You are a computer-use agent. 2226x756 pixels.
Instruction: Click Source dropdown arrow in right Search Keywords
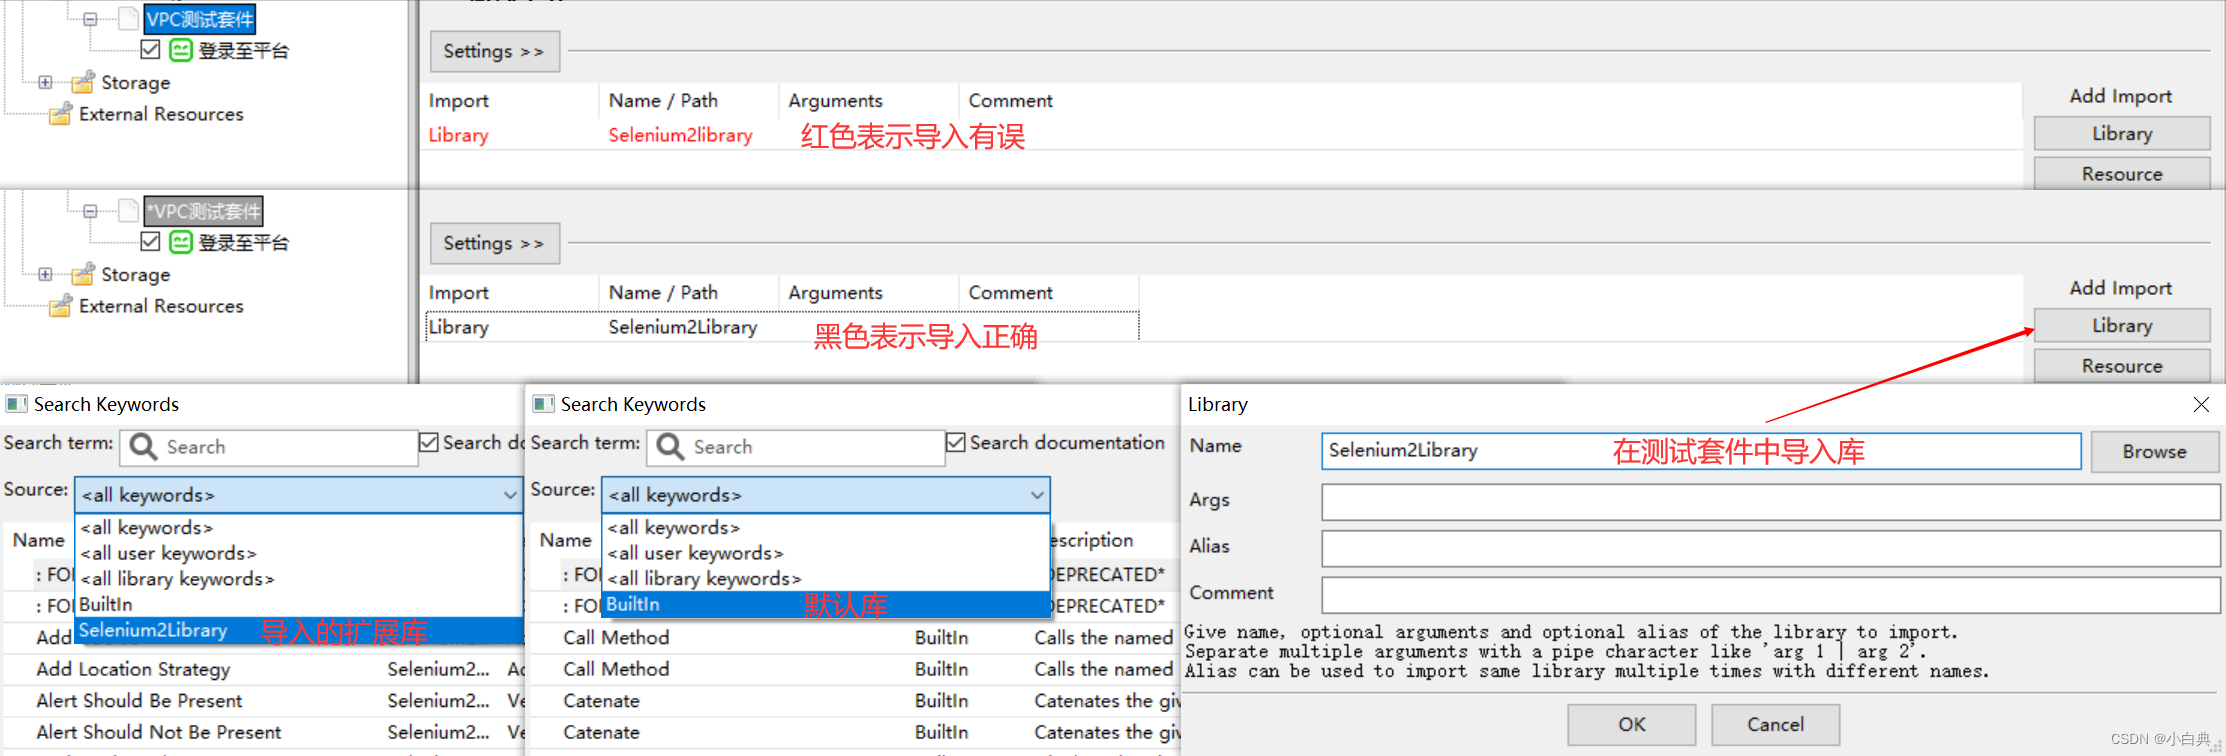pyautogui.click(x=1037, y=495)
